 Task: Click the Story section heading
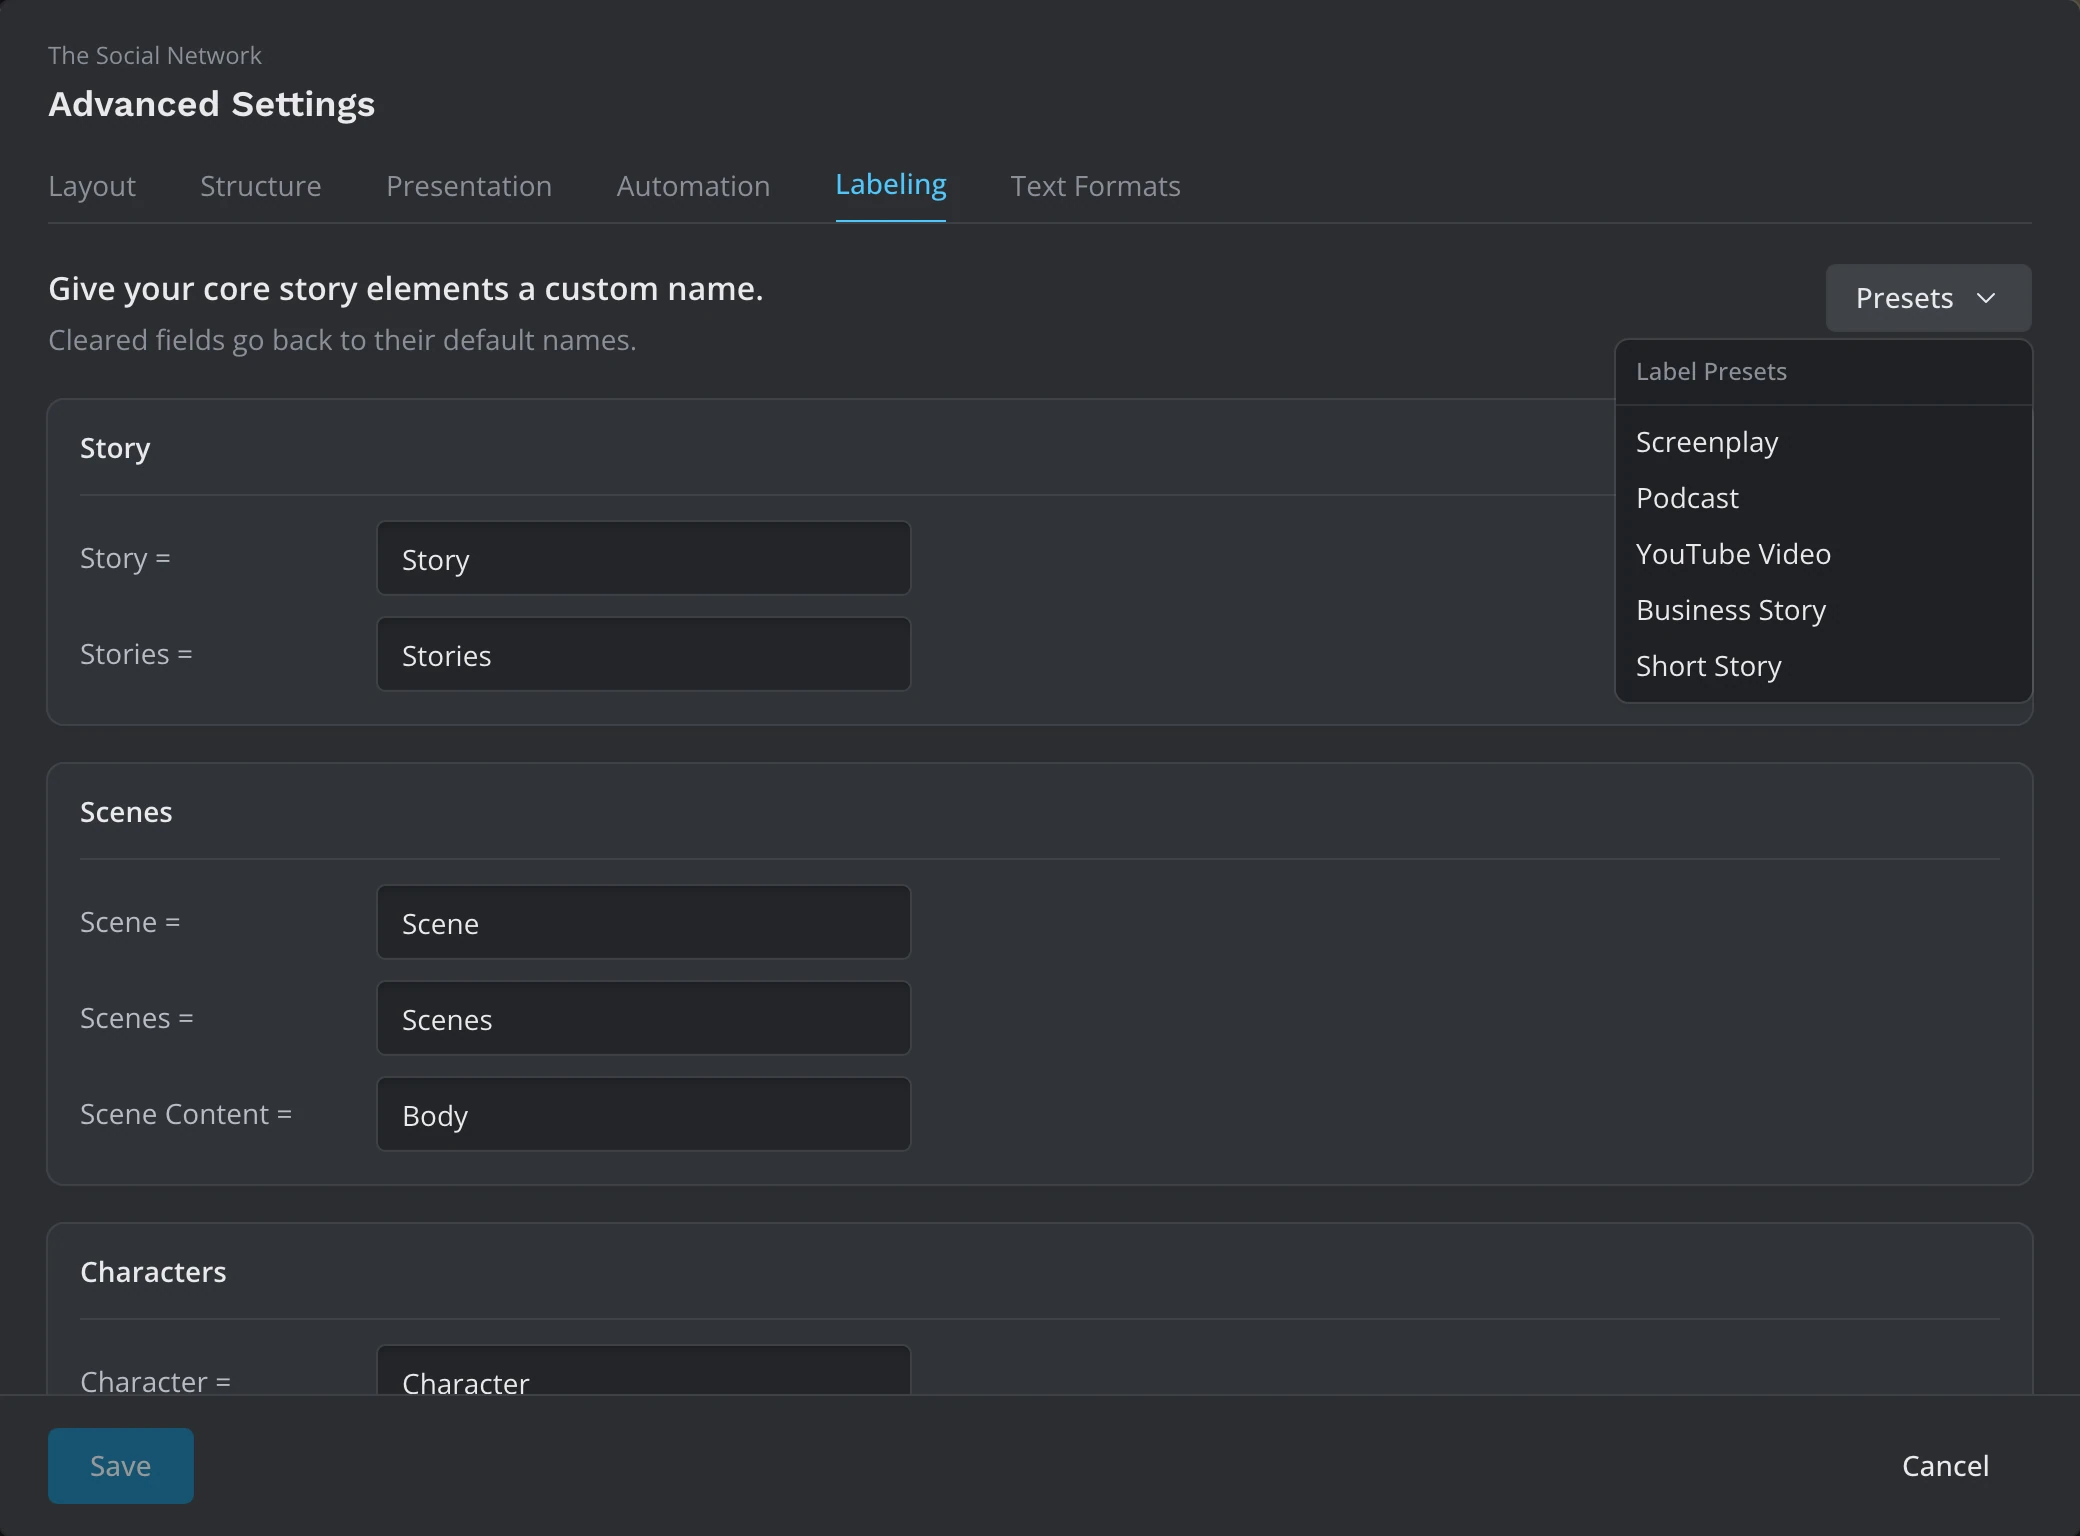click(115, 448)
